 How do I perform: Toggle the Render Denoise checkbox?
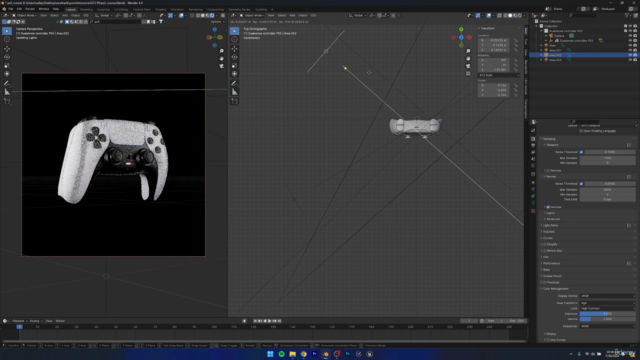coord(548,207)
